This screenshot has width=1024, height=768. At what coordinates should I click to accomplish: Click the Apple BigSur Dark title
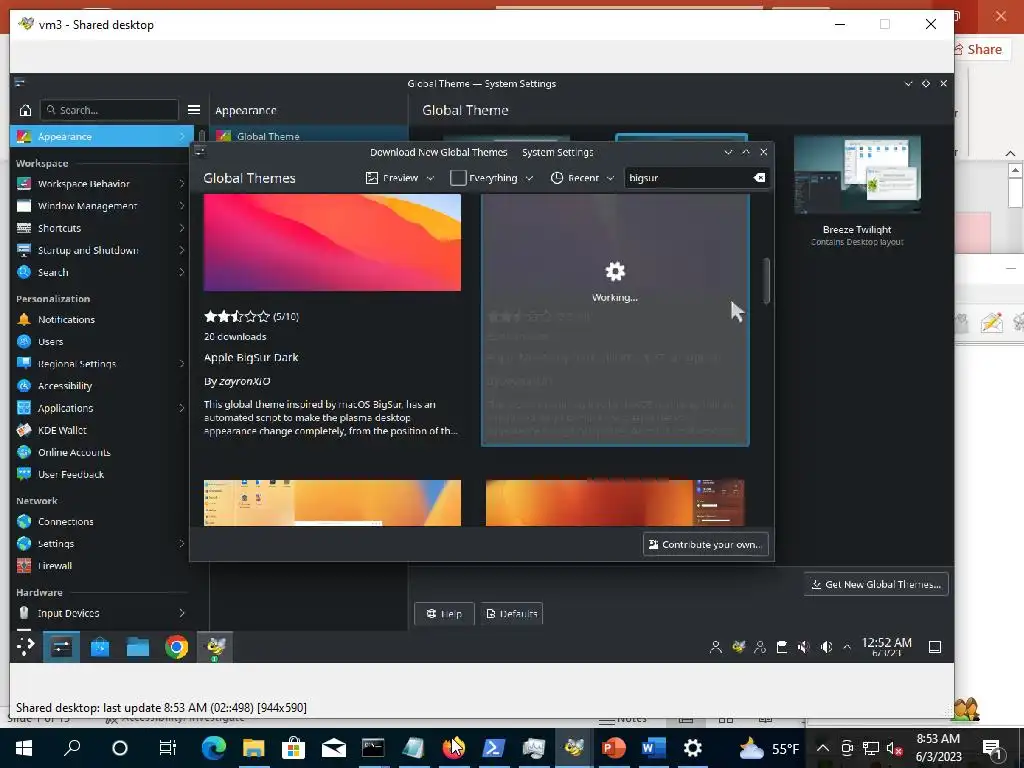pos(251,358)
